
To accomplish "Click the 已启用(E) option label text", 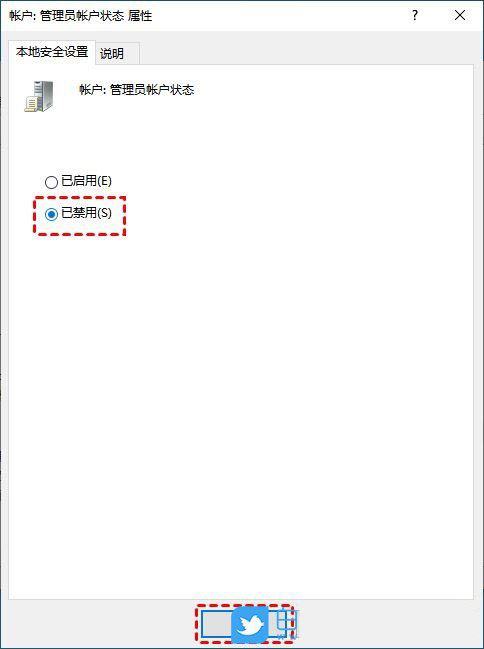I will pyautogui.click(x=87, y=181).
